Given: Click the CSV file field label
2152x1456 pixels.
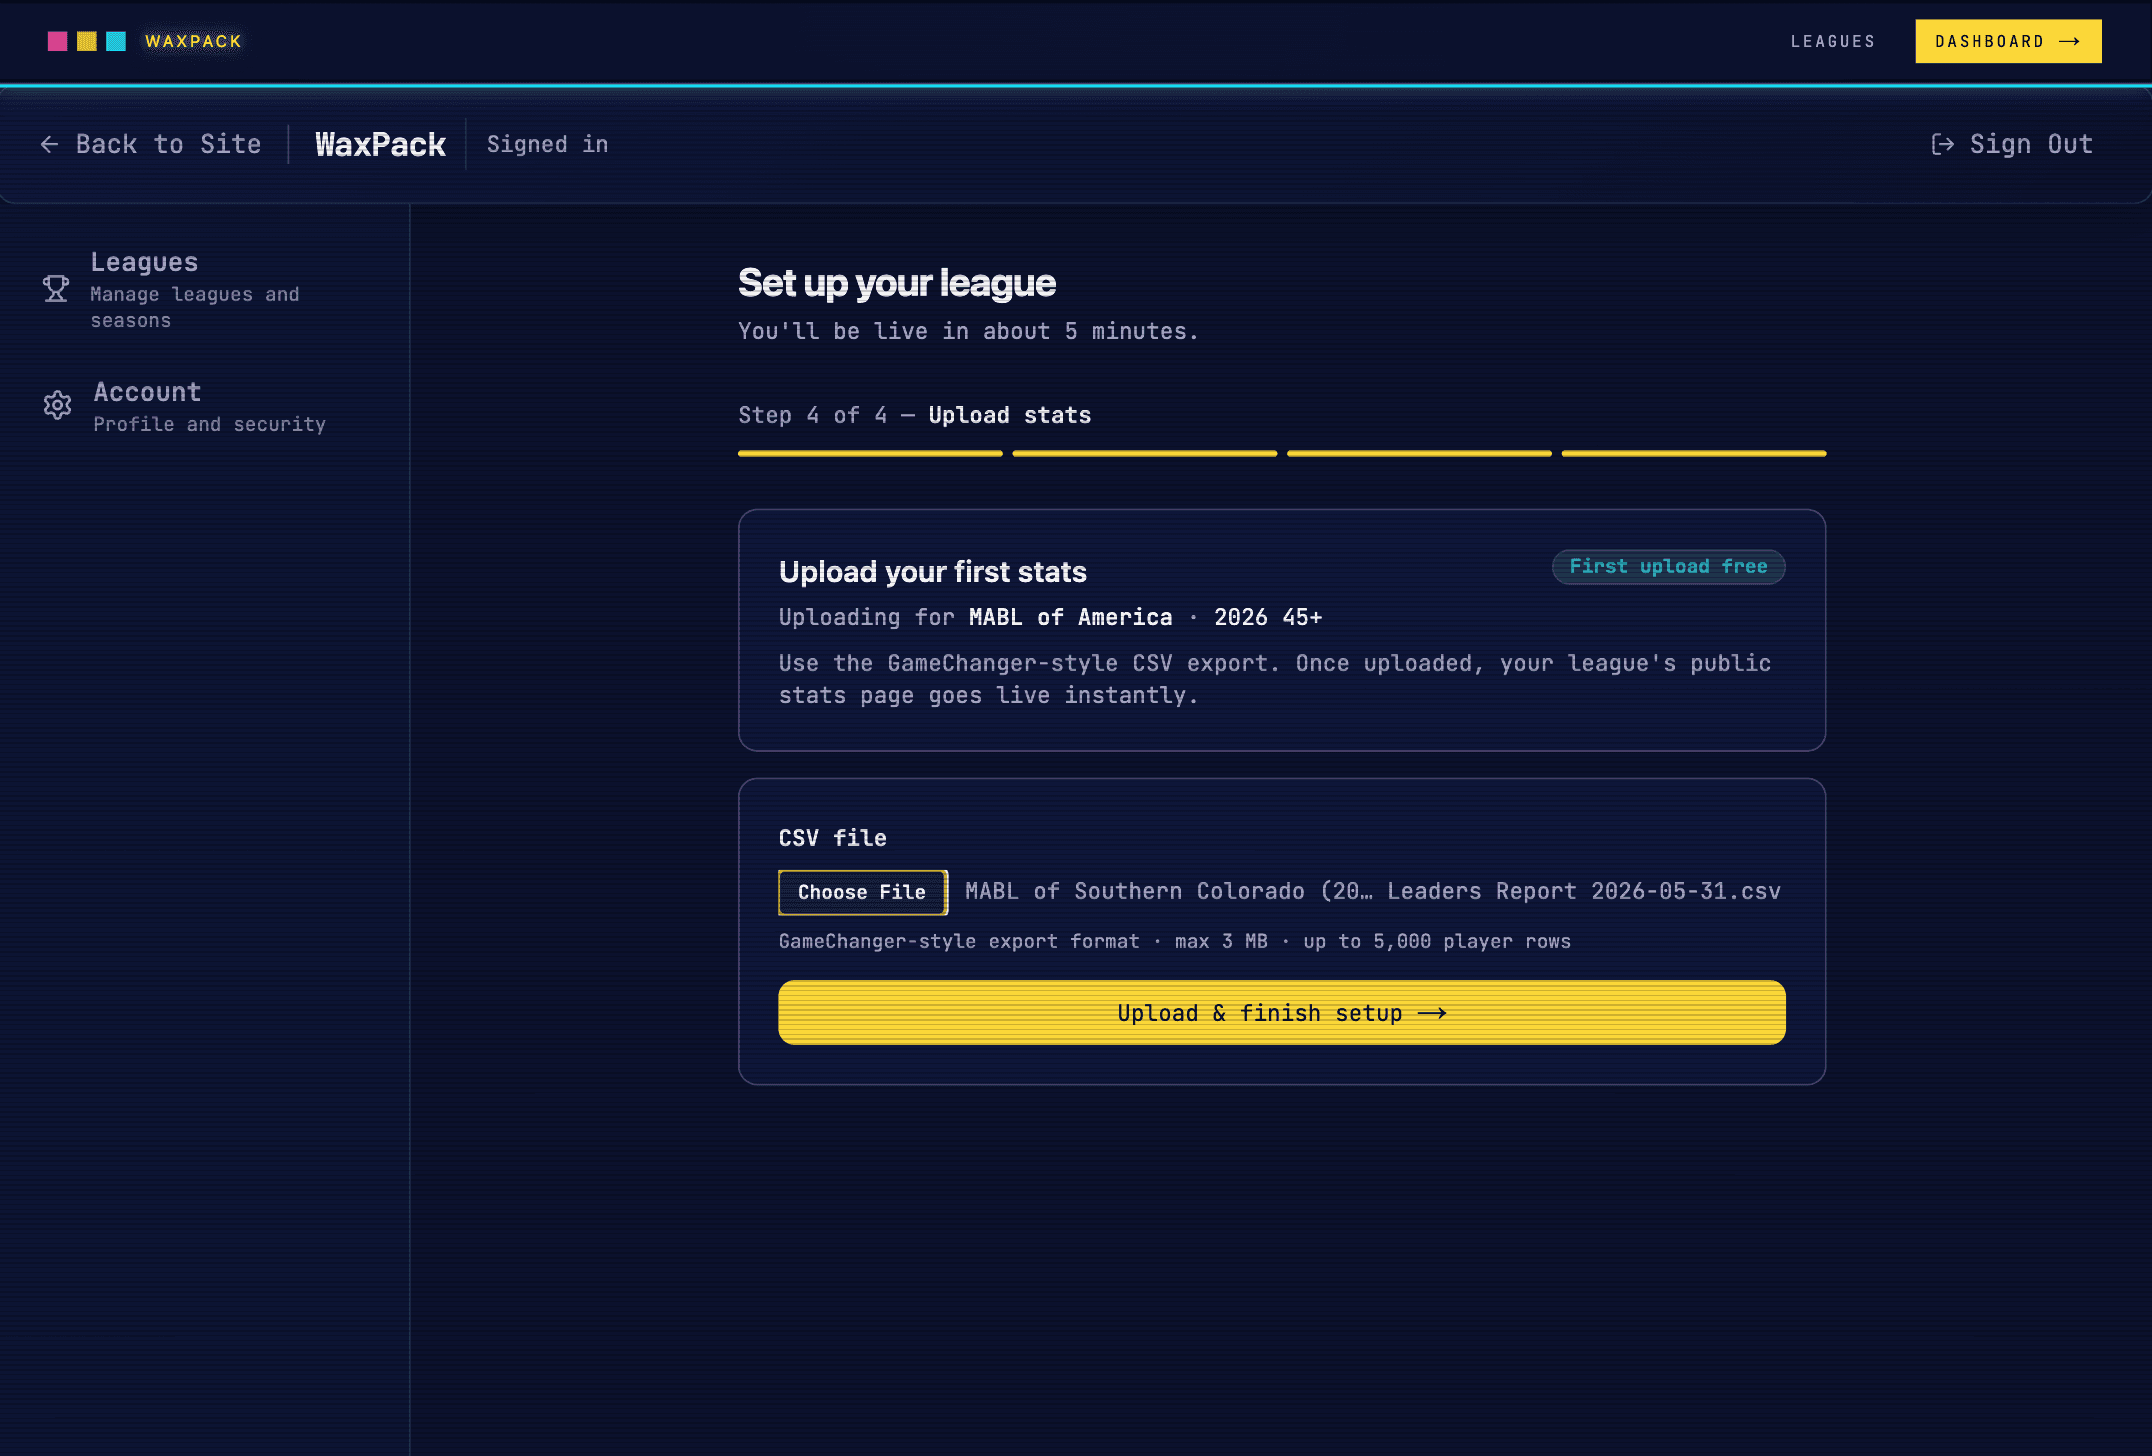Looking at the screenshot, I should pos(833,838).
